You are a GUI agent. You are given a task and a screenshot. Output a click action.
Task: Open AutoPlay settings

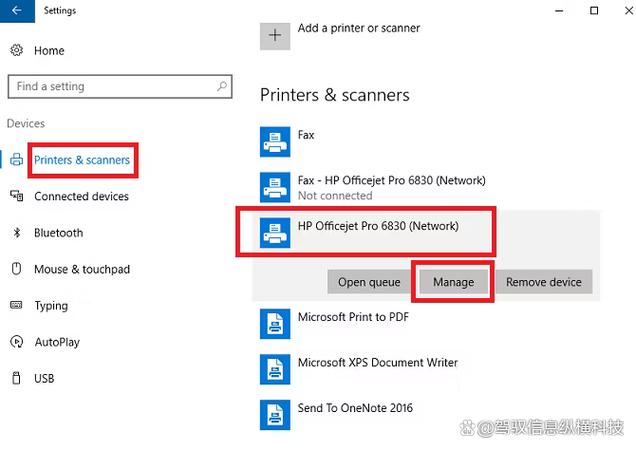(57, 342)
